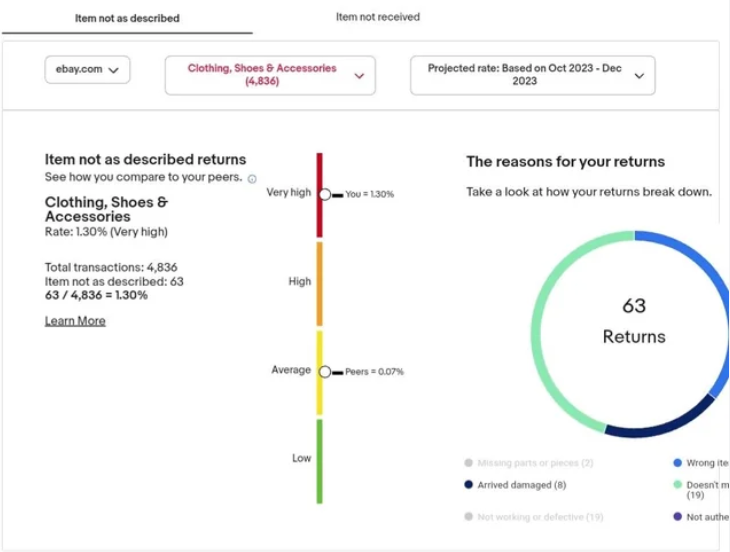Click the green 'Low' rating bar segment
730x552 pixels.
click(320, 461)
